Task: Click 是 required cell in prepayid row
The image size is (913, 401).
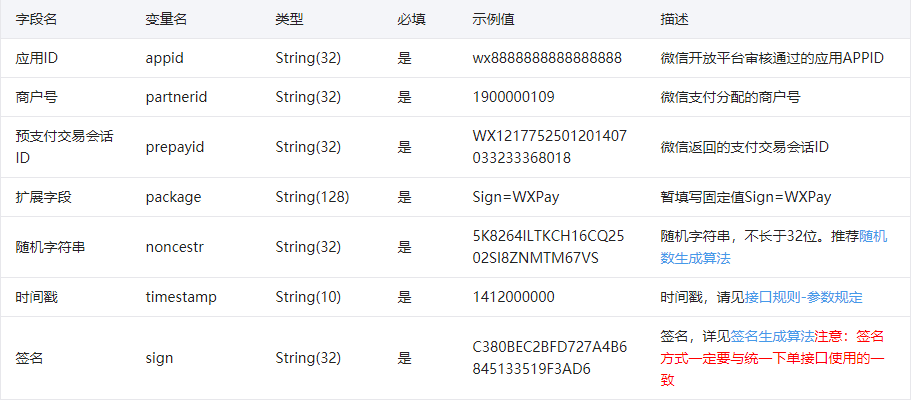Action: tap(405, 147)
